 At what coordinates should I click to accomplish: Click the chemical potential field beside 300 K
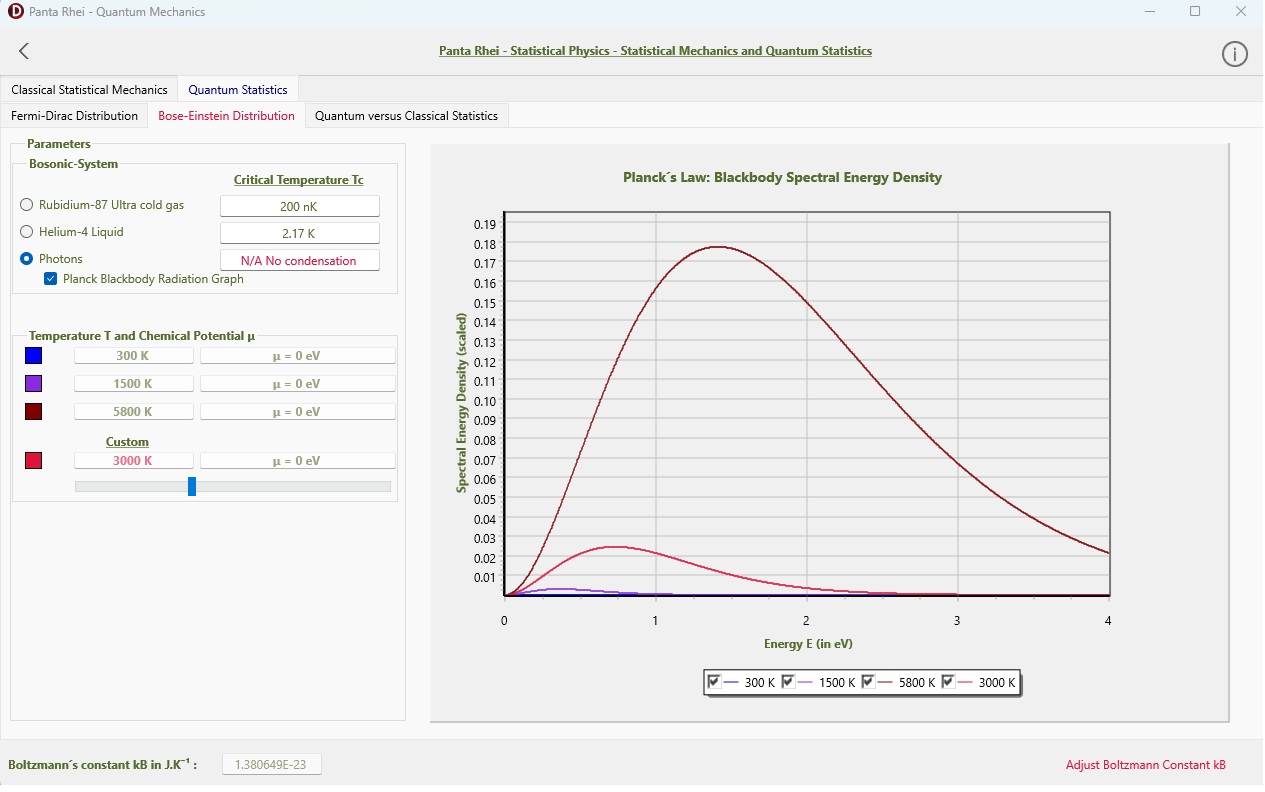tap(298, 356)
